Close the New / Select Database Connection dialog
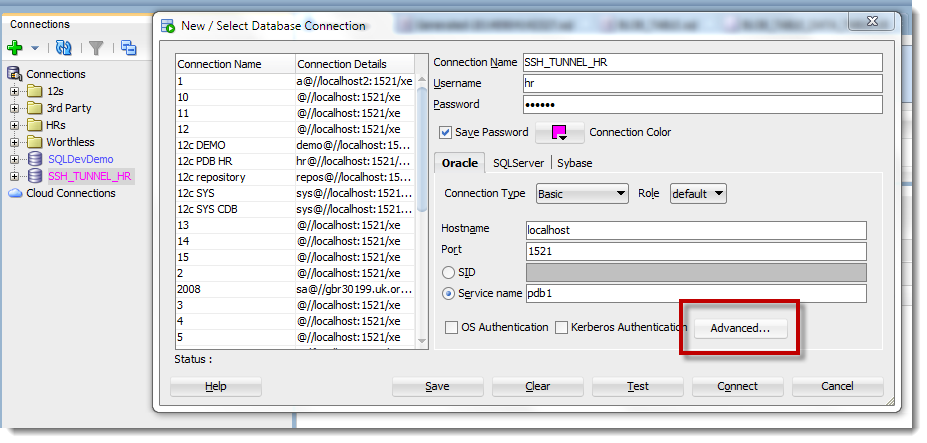This screenshot has width=927, height=443. point(871,22)
